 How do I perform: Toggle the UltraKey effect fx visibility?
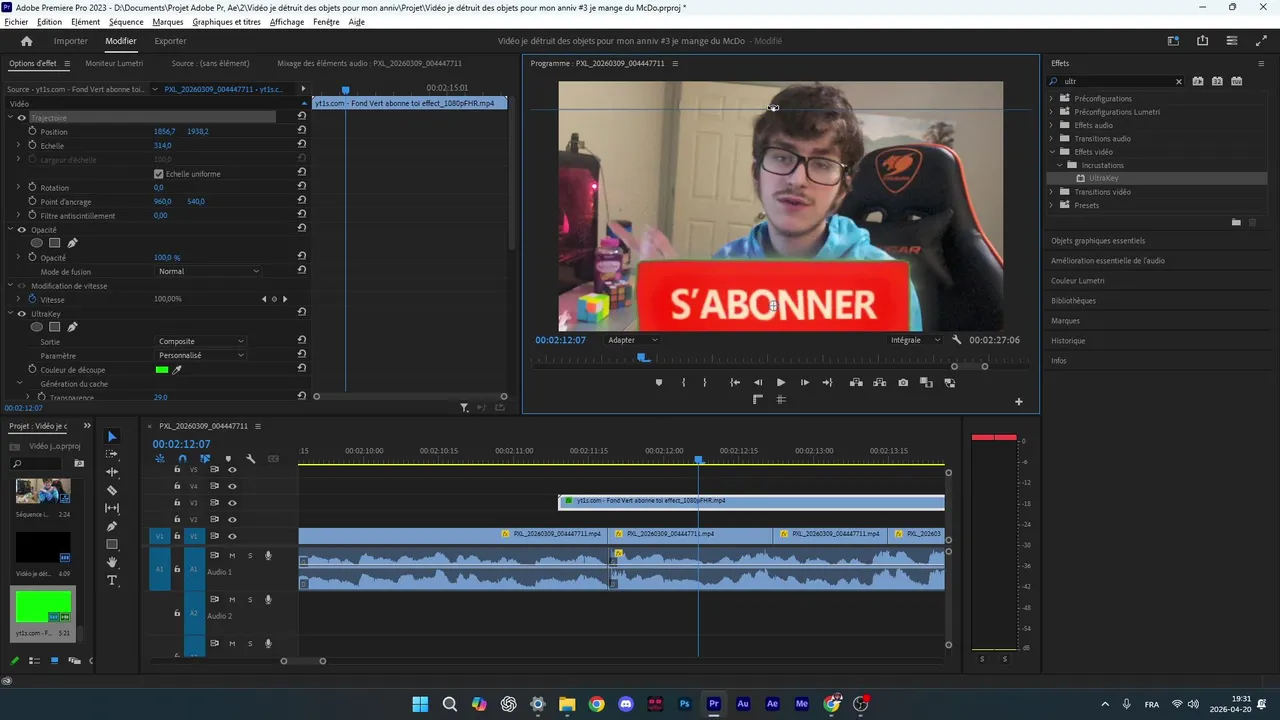pos(21,314)
